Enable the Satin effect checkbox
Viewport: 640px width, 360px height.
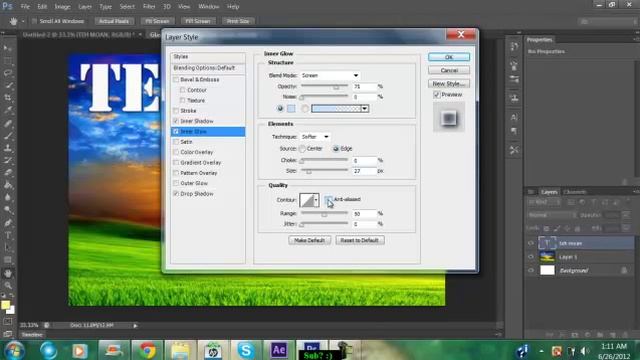176,142
